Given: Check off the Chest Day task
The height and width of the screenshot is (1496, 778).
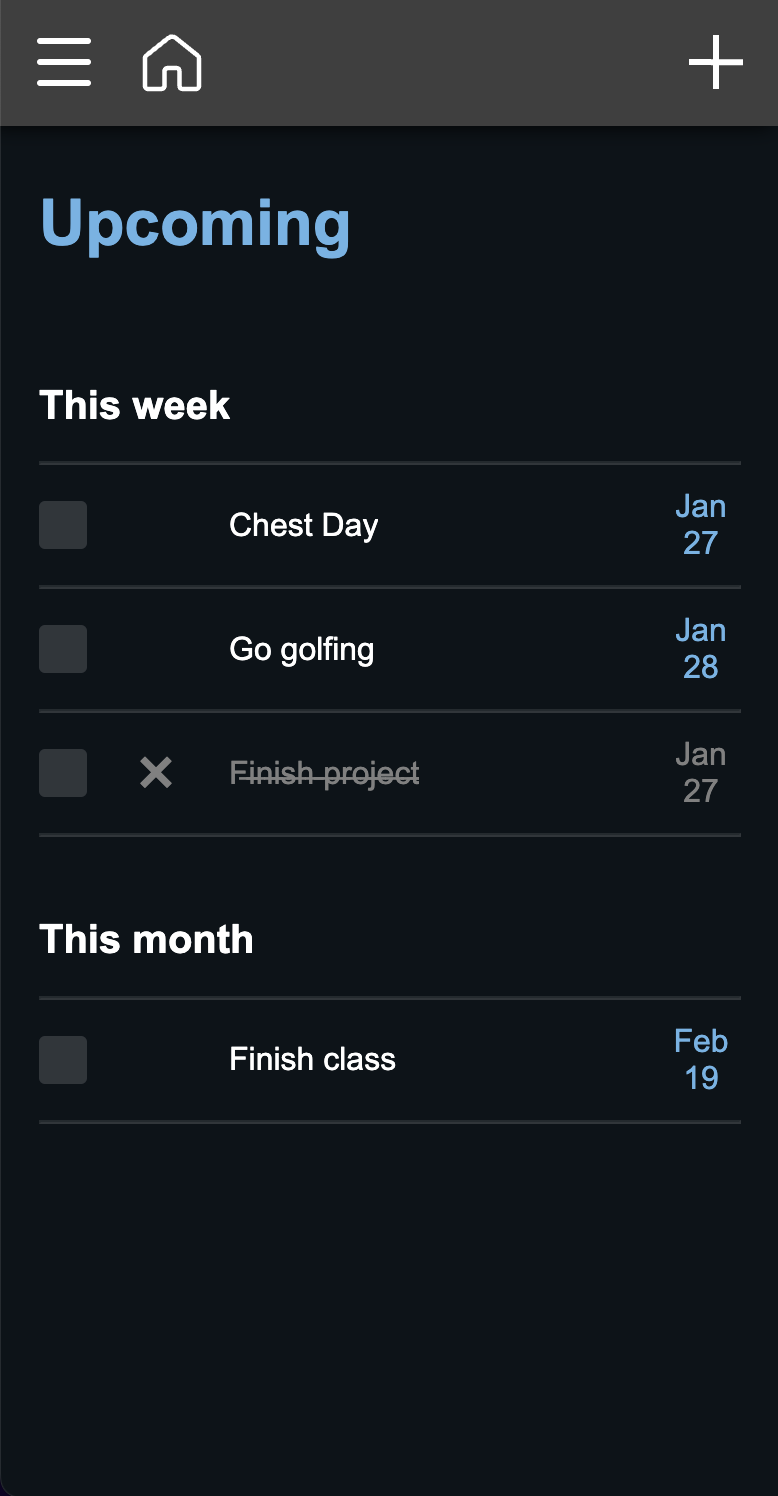Looking at the screenshot, I should (x=62, y=524).
